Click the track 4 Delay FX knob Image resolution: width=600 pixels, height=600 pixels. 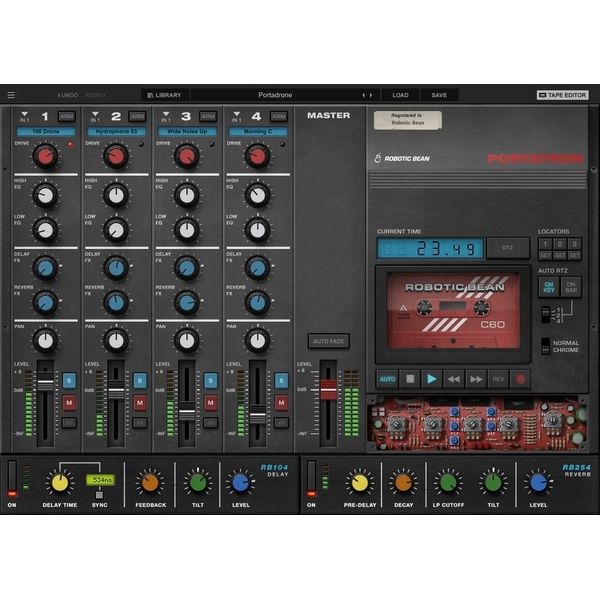[258, 269]
